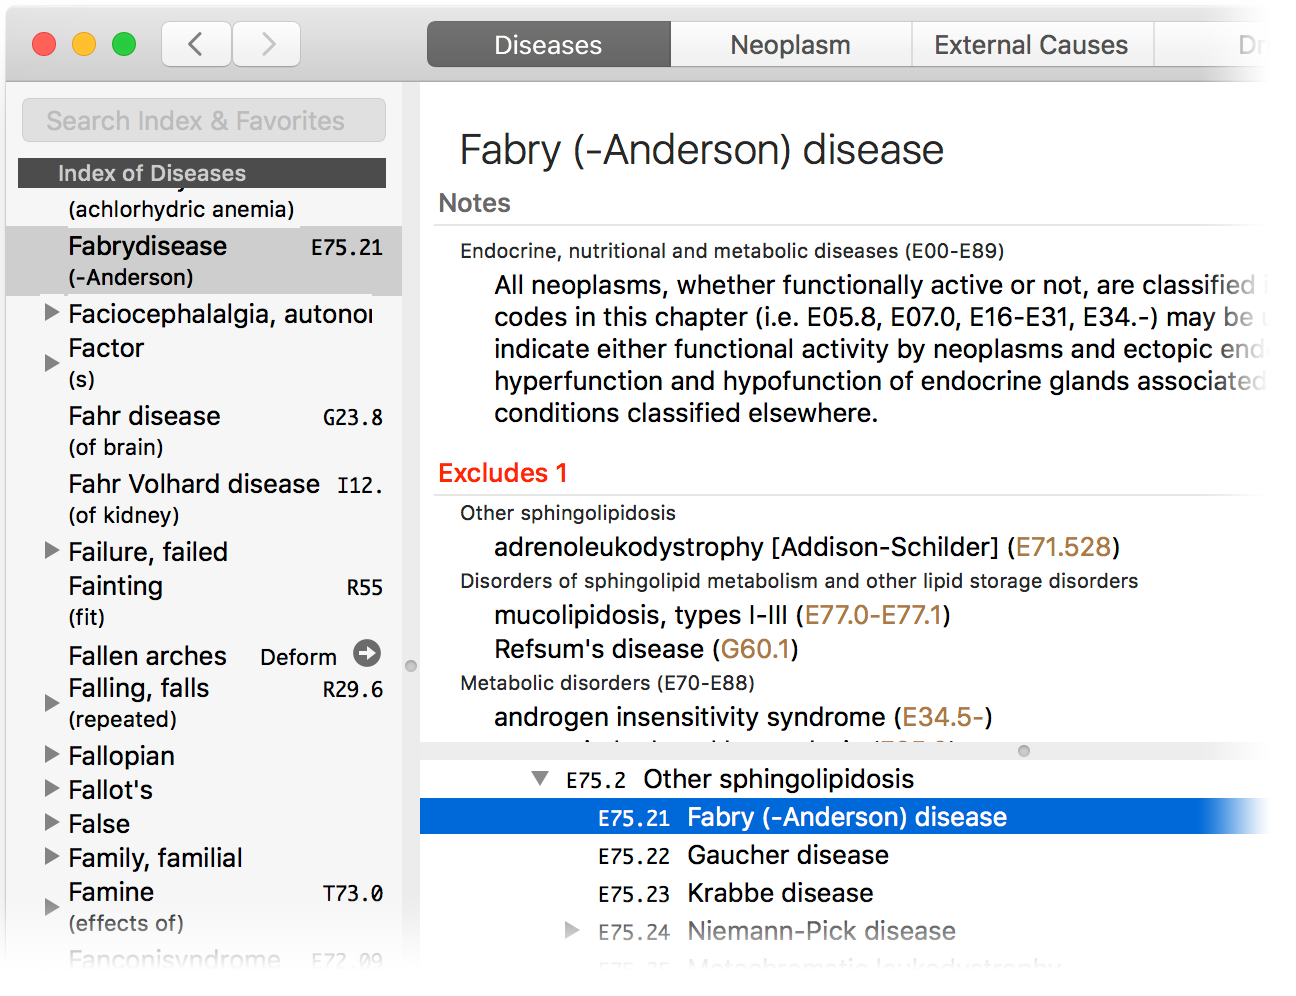The height and width of the screenshot is (996, 1296).
Task: Expand the Fallopian entry
Action: point(52,754)
